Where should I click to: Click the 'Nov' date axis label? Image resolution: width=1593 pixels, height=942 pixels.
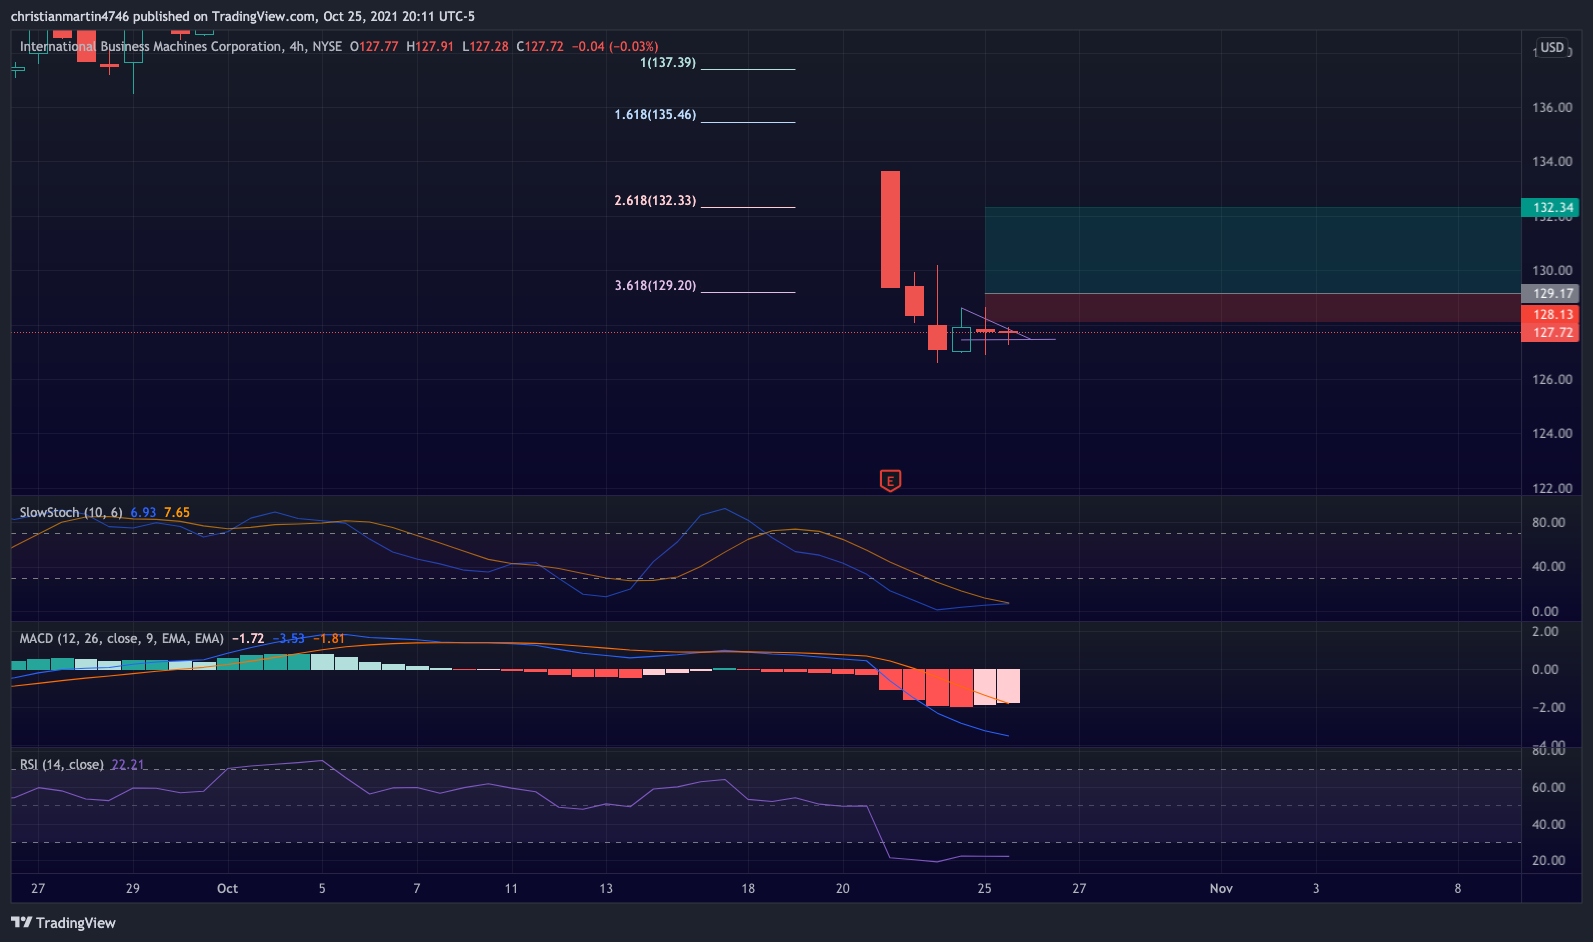click(x=1221, y=888)
